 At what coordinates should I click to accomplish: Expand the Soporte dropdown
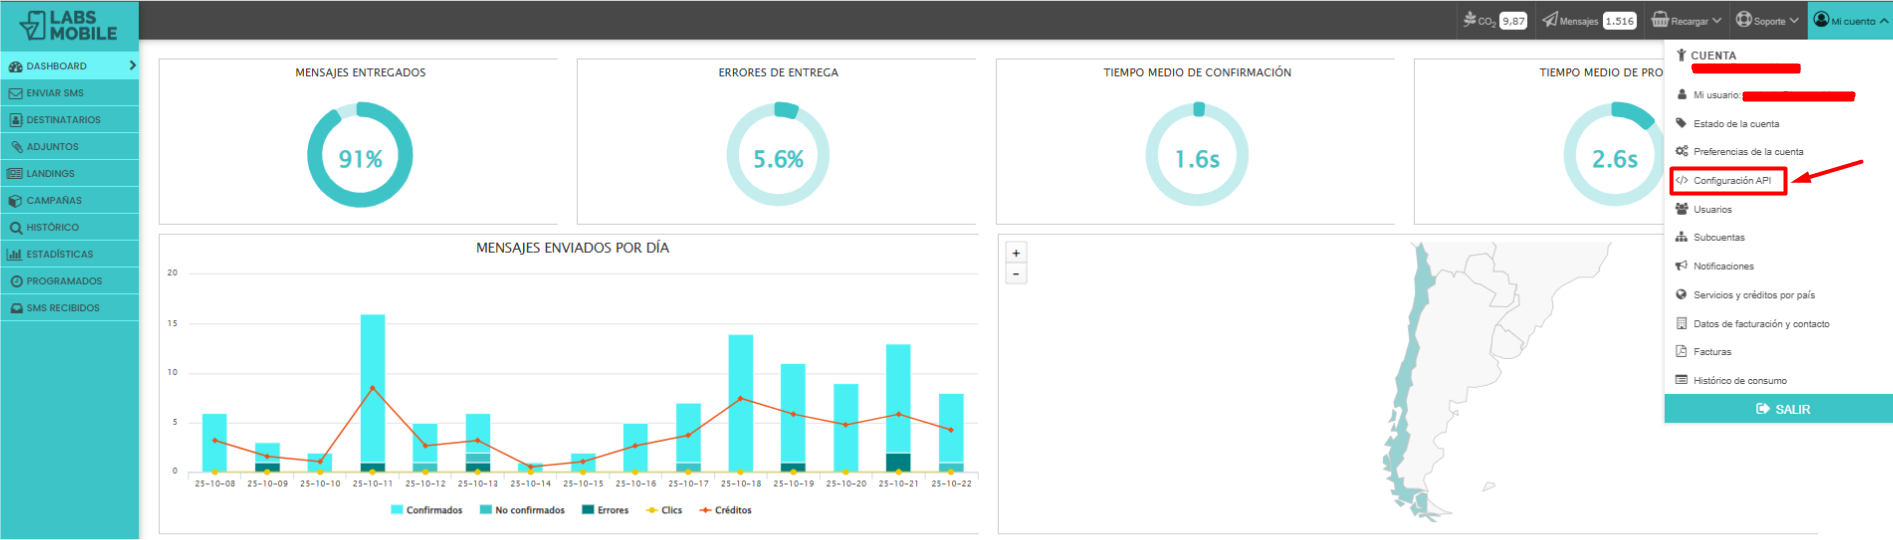[1767, 20]
